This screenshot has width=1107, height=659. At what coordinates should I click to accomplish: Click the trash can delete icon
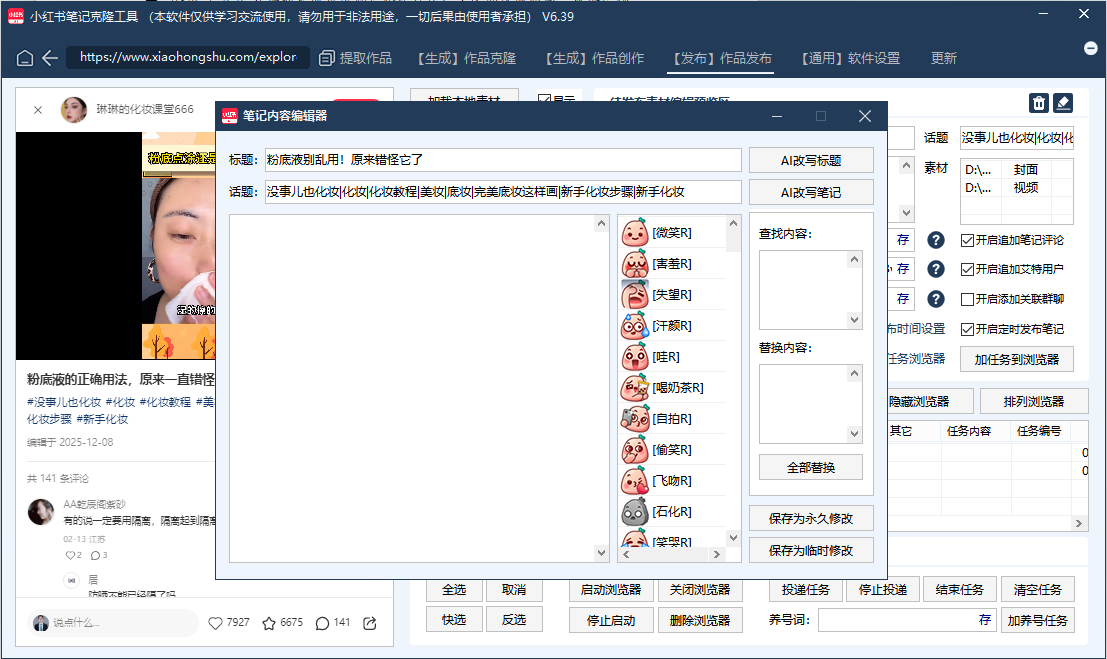tap(1039, 103)
